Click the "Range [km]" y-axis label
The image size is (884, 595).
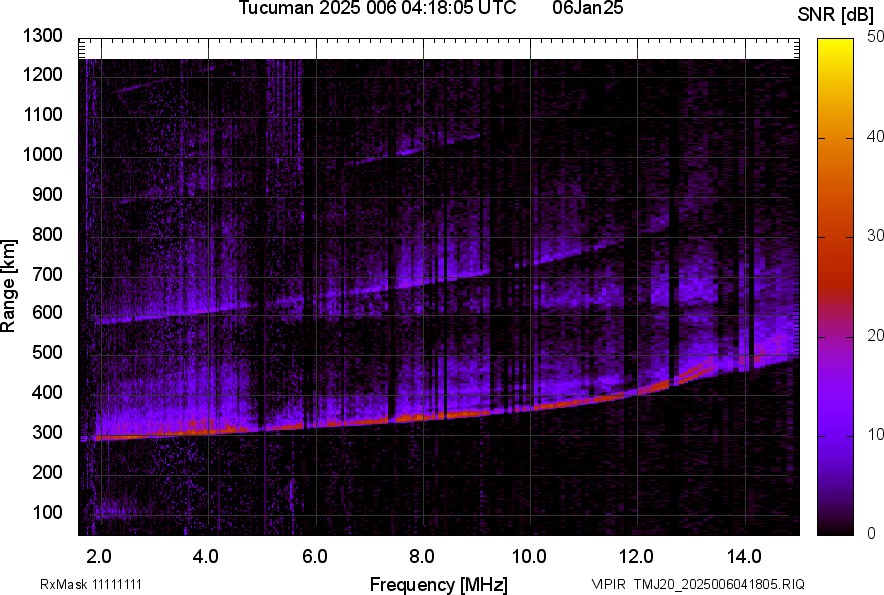[9, 286]
